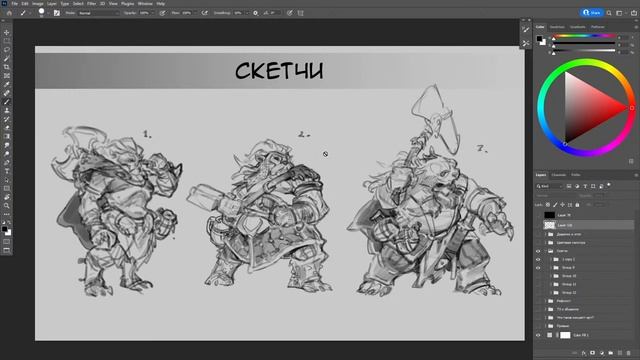Click the search magnifier icon top right
640x360 pixels.
tap(609, 13)
